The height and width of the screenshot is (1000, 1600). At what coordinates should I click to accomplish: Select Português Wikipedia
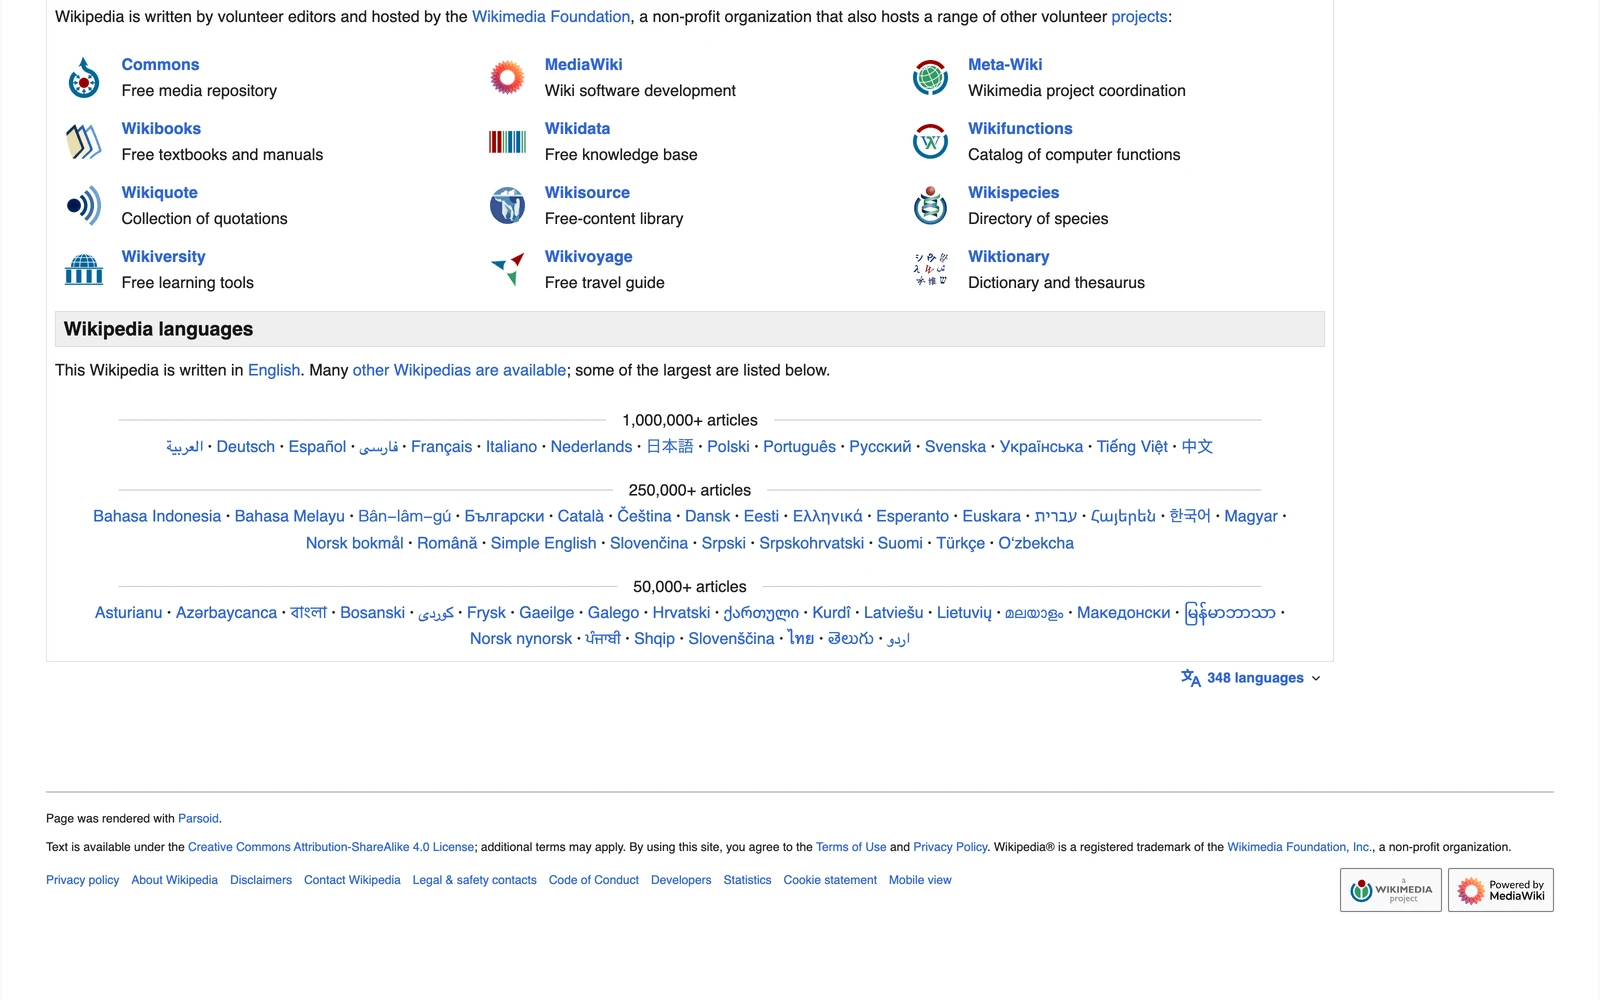click(799, 446)
